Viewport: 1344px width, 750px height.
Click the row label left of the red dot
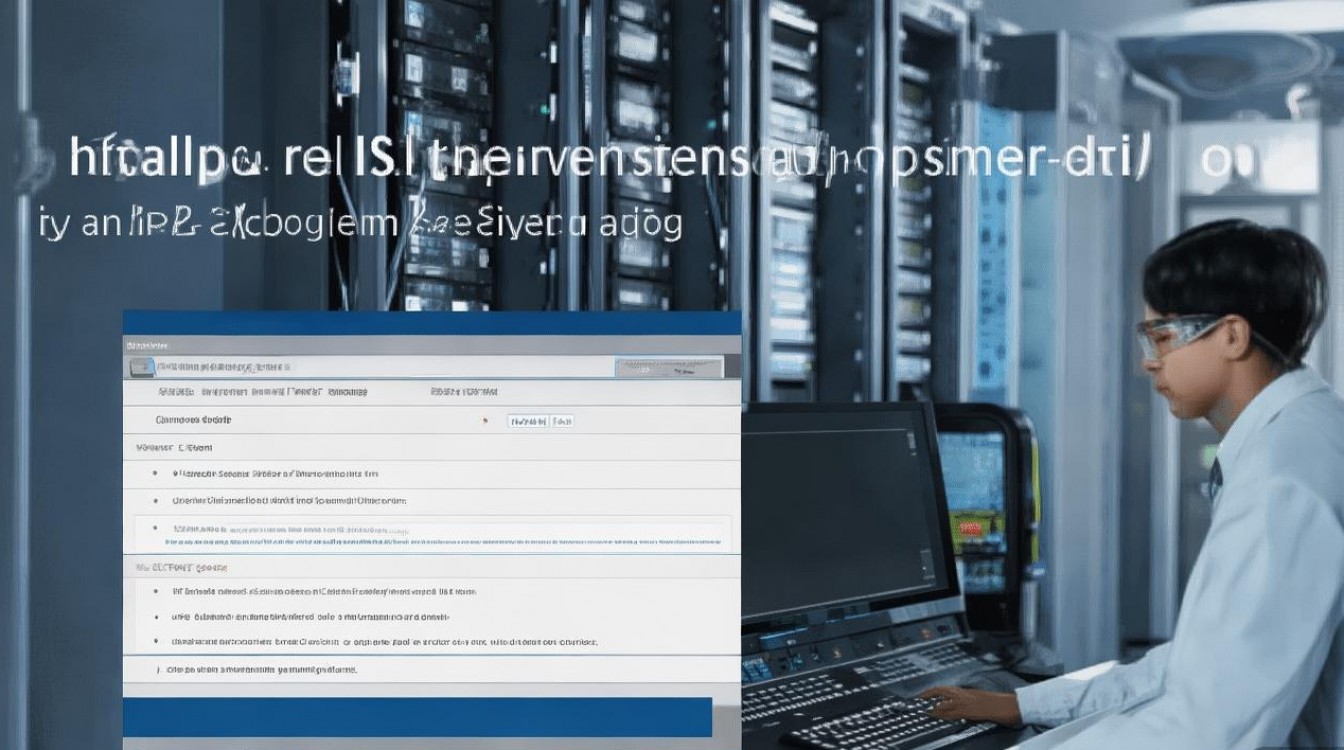(193, 421)
